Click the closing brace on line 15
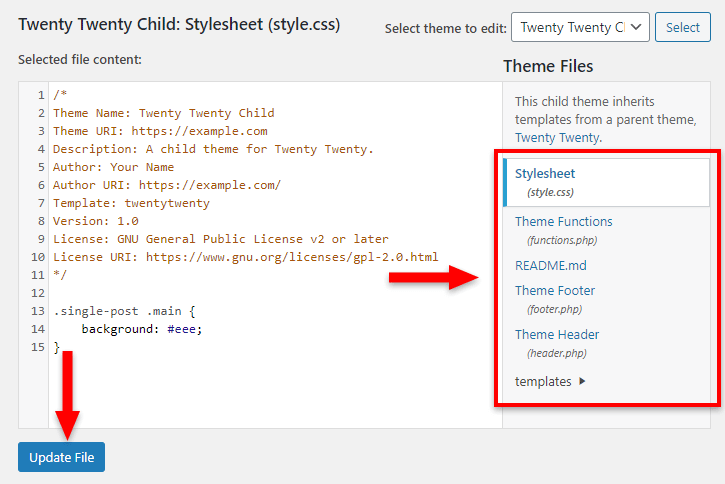Viewport: 725px width, 484px height. pyautogui.click(x=56, y=348)
